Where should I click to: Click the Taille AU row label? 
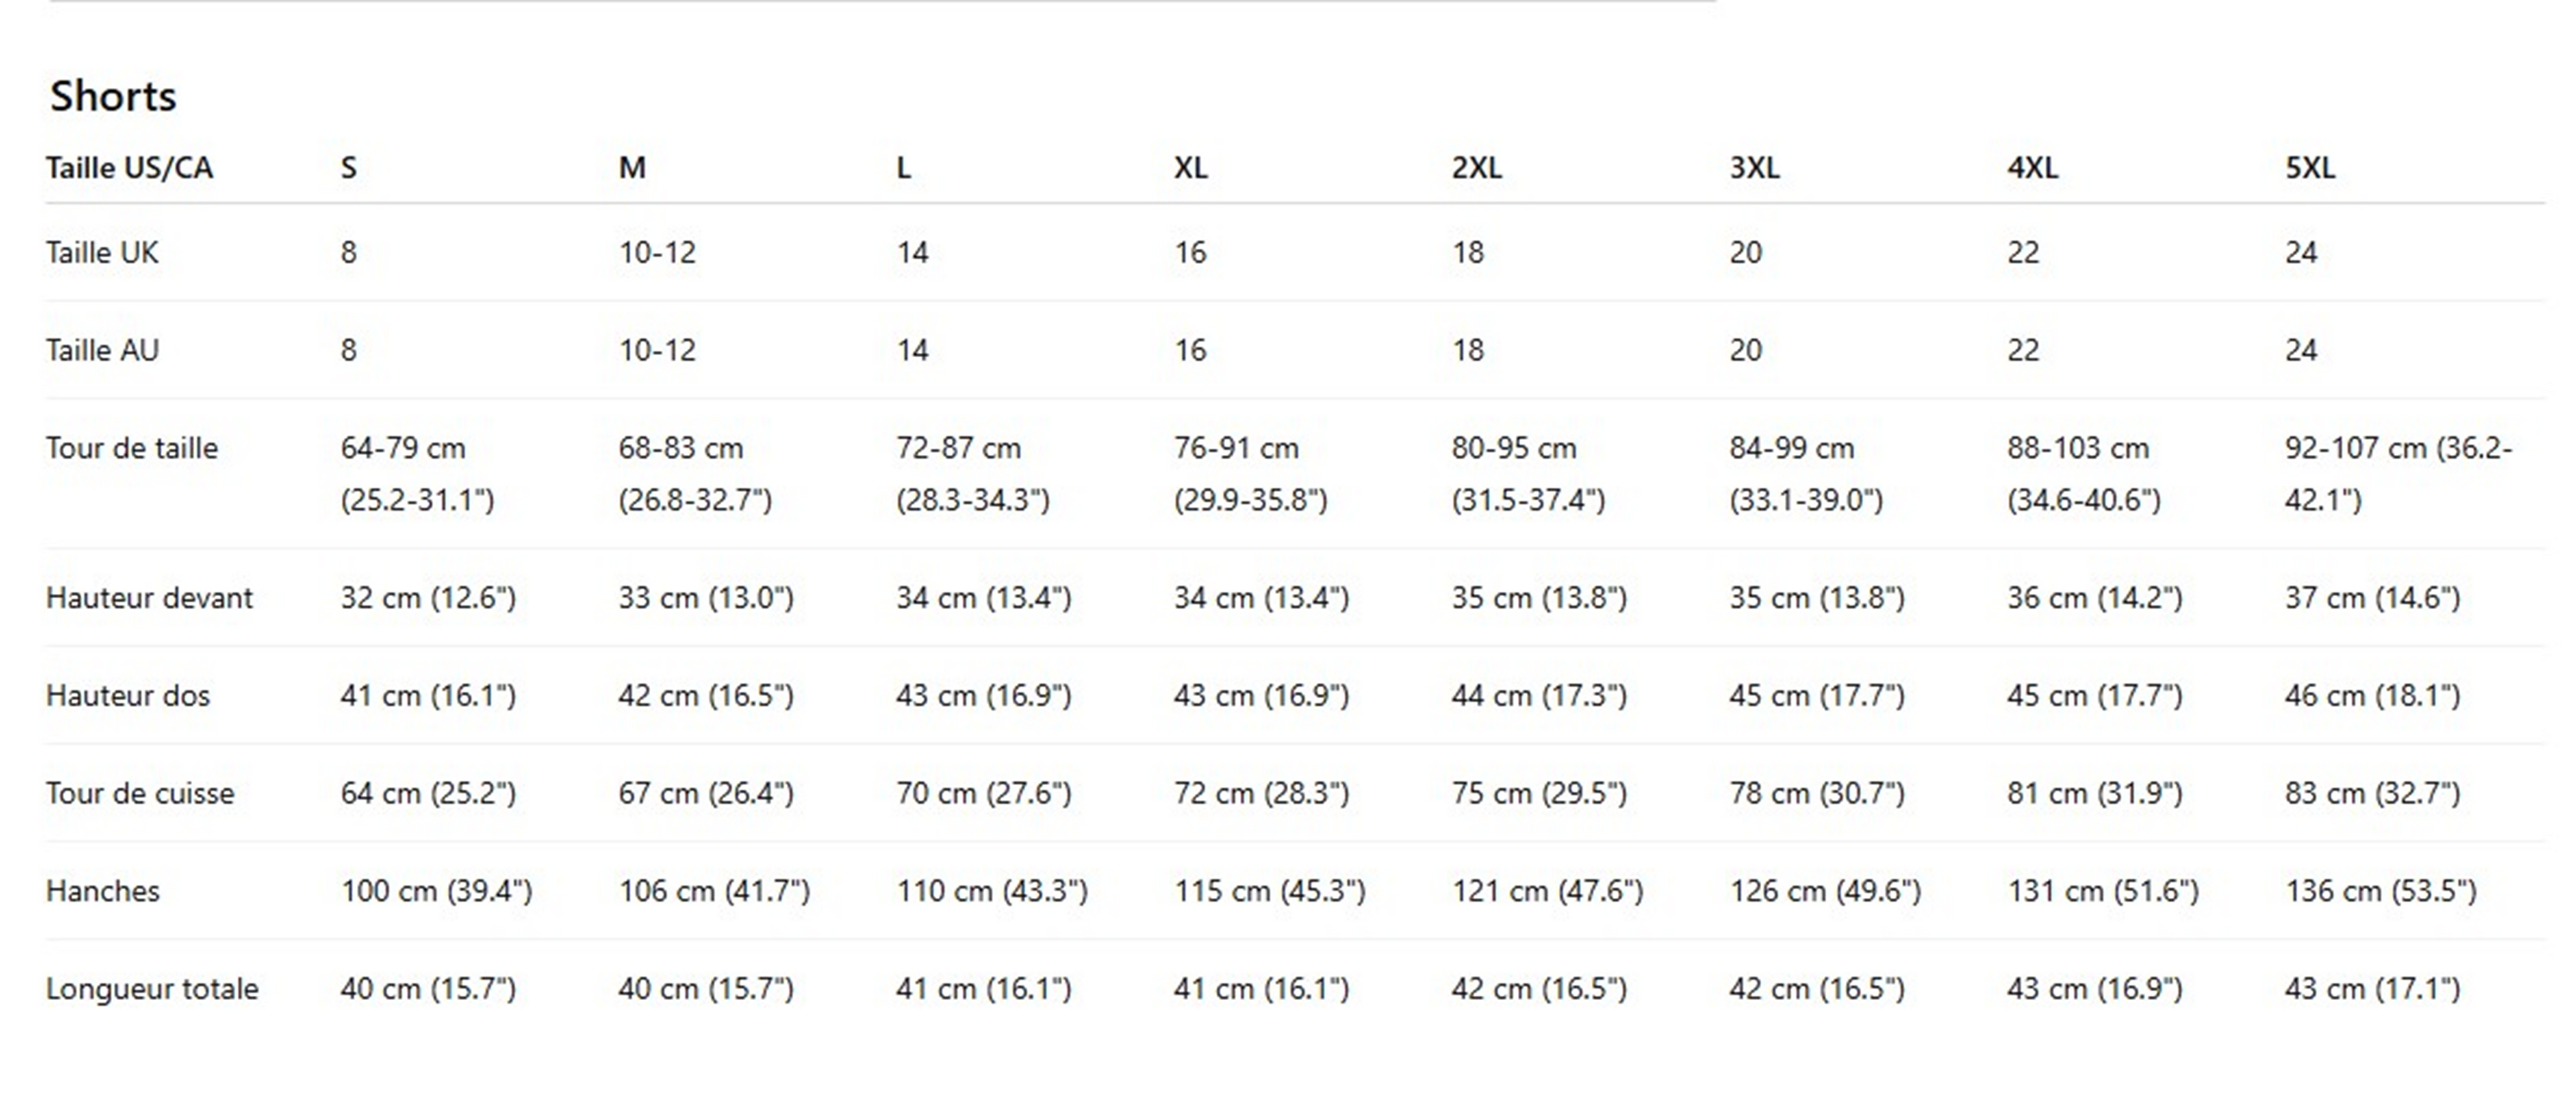pos(102,351)
